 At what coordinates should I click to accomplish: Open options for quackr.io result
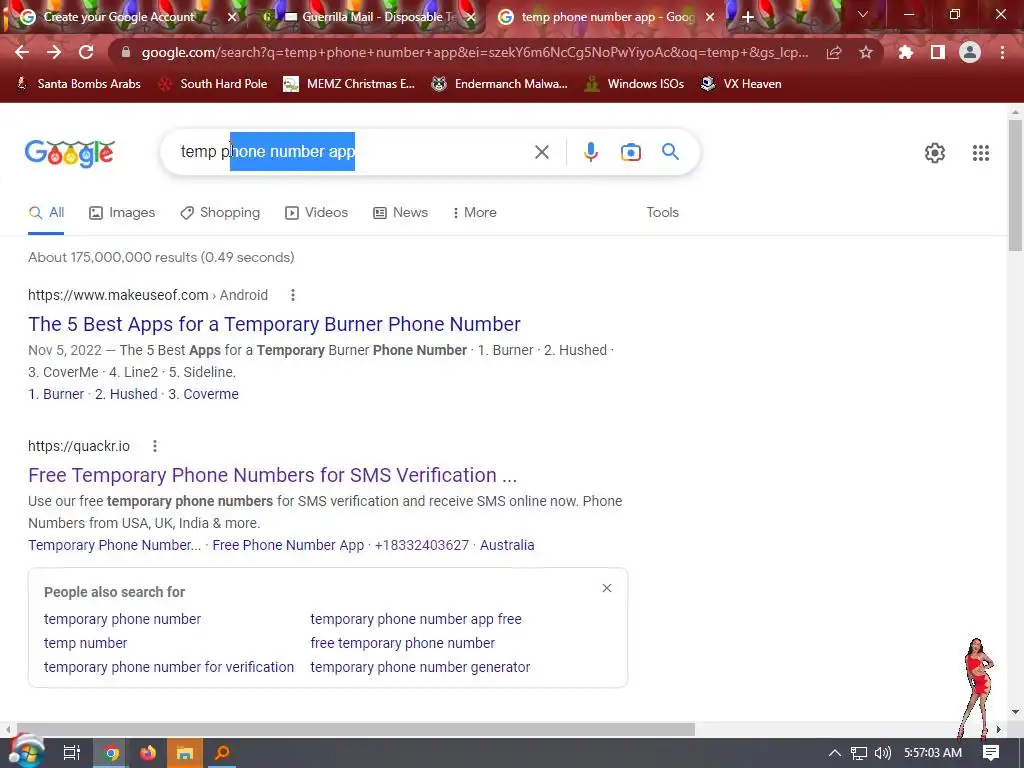155,446
